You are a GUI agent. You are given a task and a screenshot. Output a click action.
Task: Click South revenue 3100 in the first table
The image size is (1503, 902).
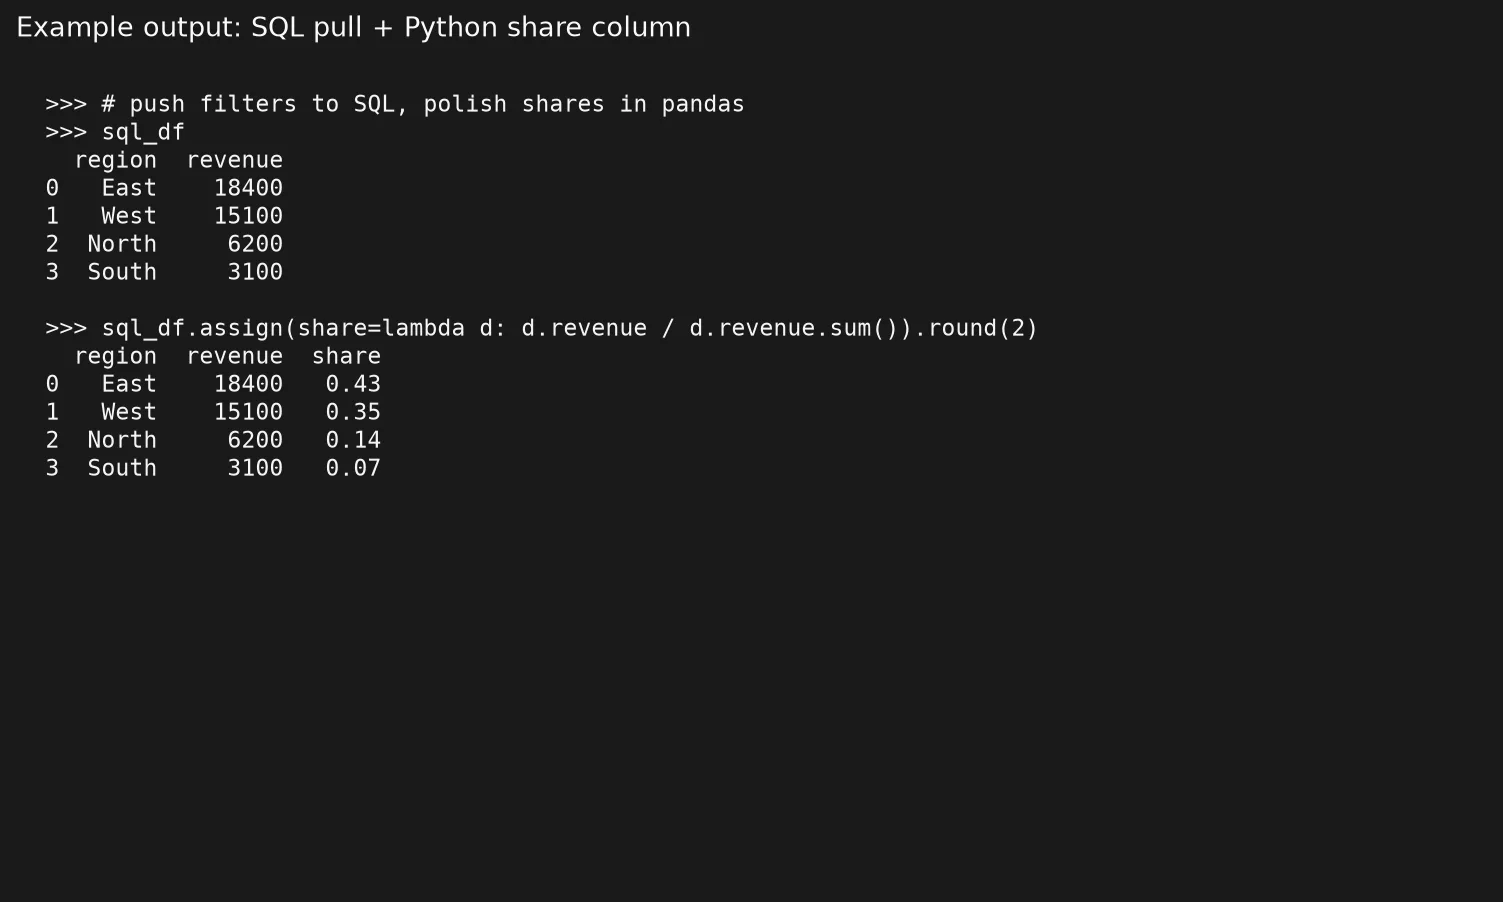tap(256, 272)
